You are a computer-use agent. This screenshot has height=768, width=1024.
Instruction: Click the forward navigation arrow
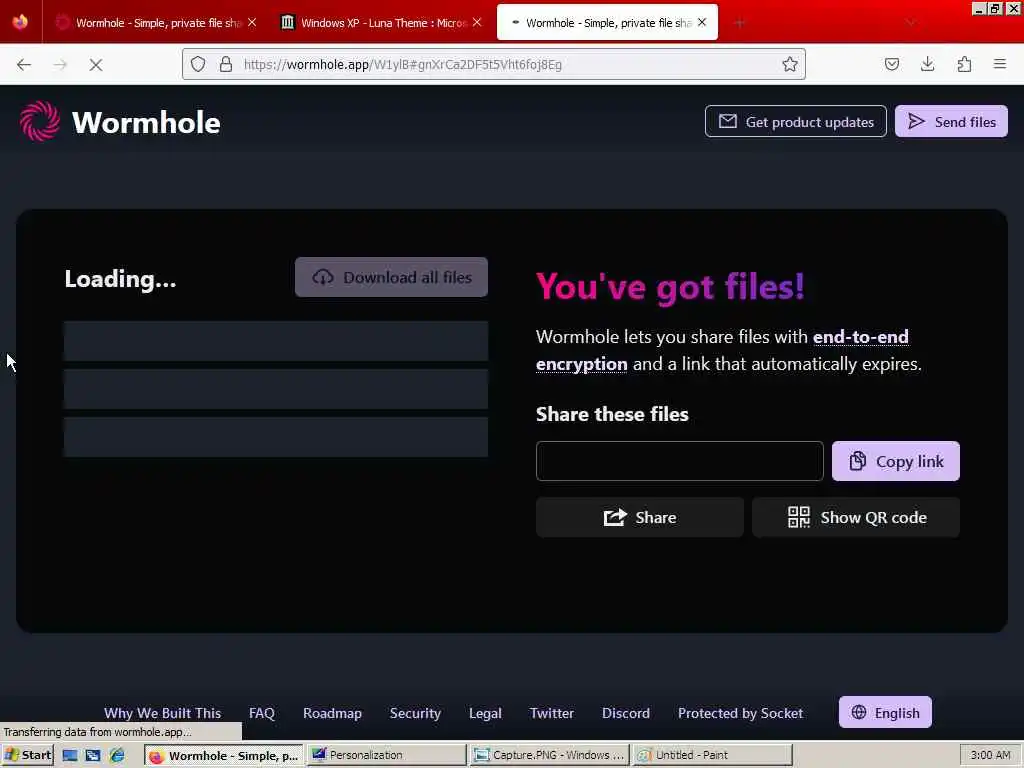pyautogui.click(x=60, y=64)
